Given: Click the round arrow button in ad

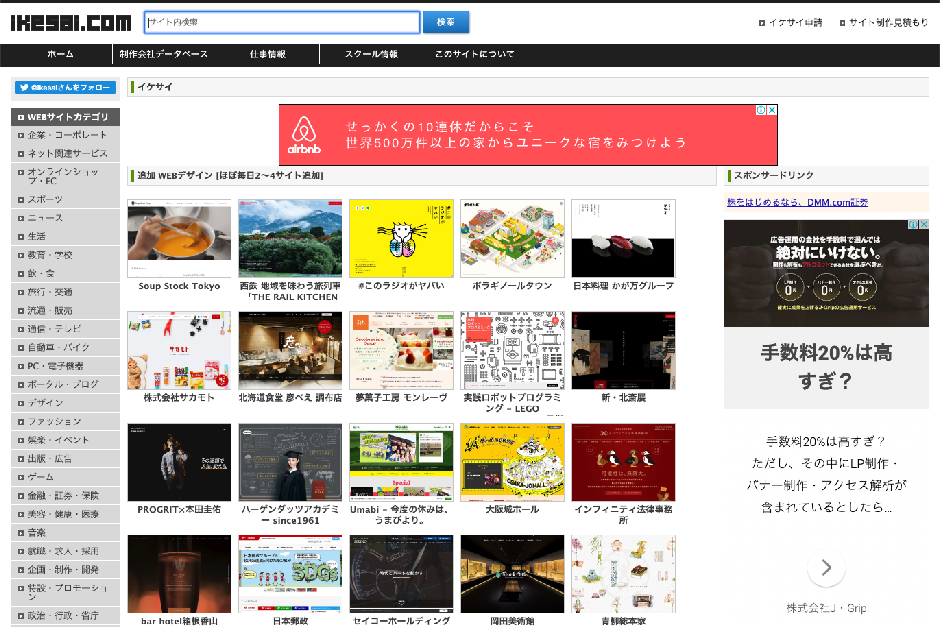Looking at the screenshot, I should point(826,567).
